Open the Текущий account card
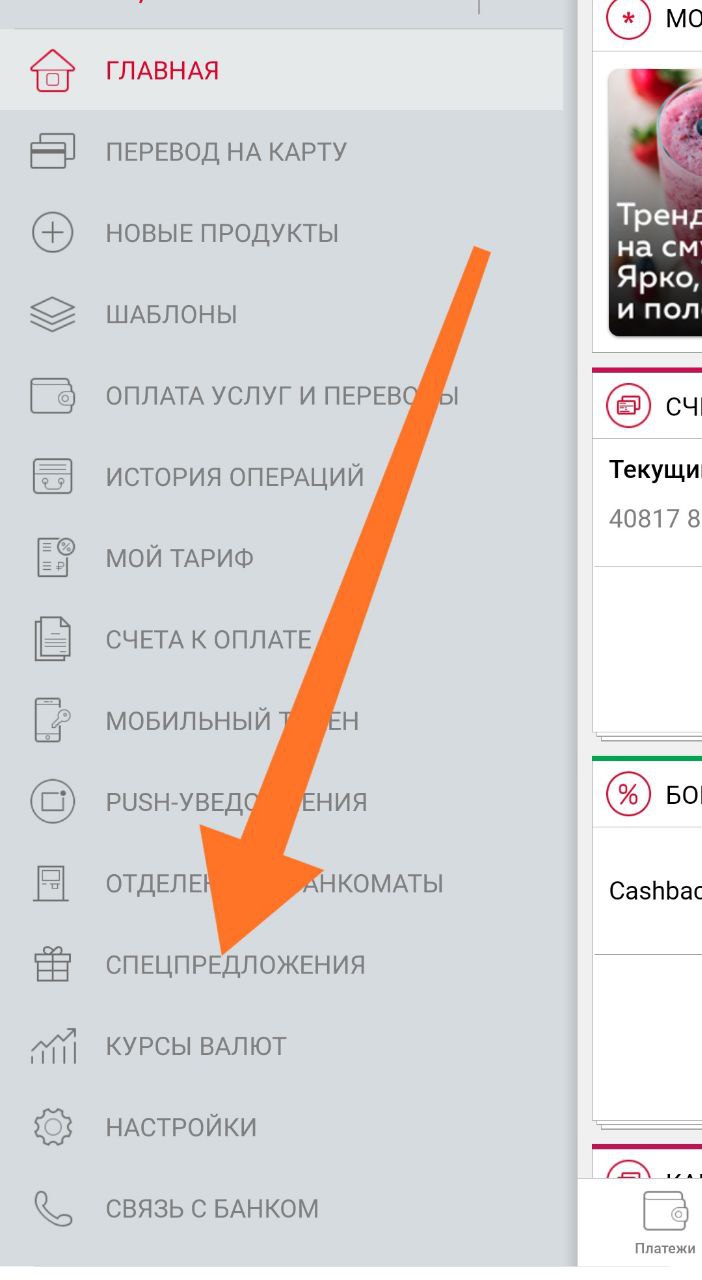 coord(648,500)
